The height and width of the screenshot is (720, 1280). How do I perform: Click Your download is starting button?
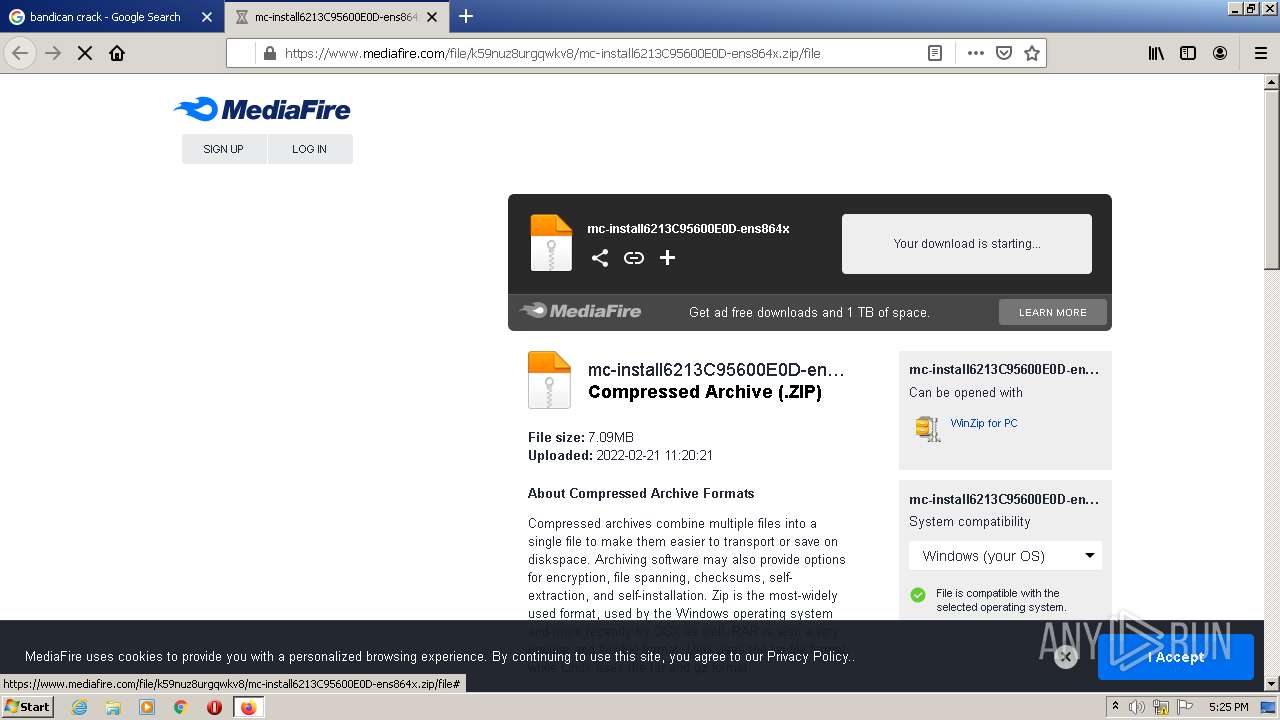967,243
